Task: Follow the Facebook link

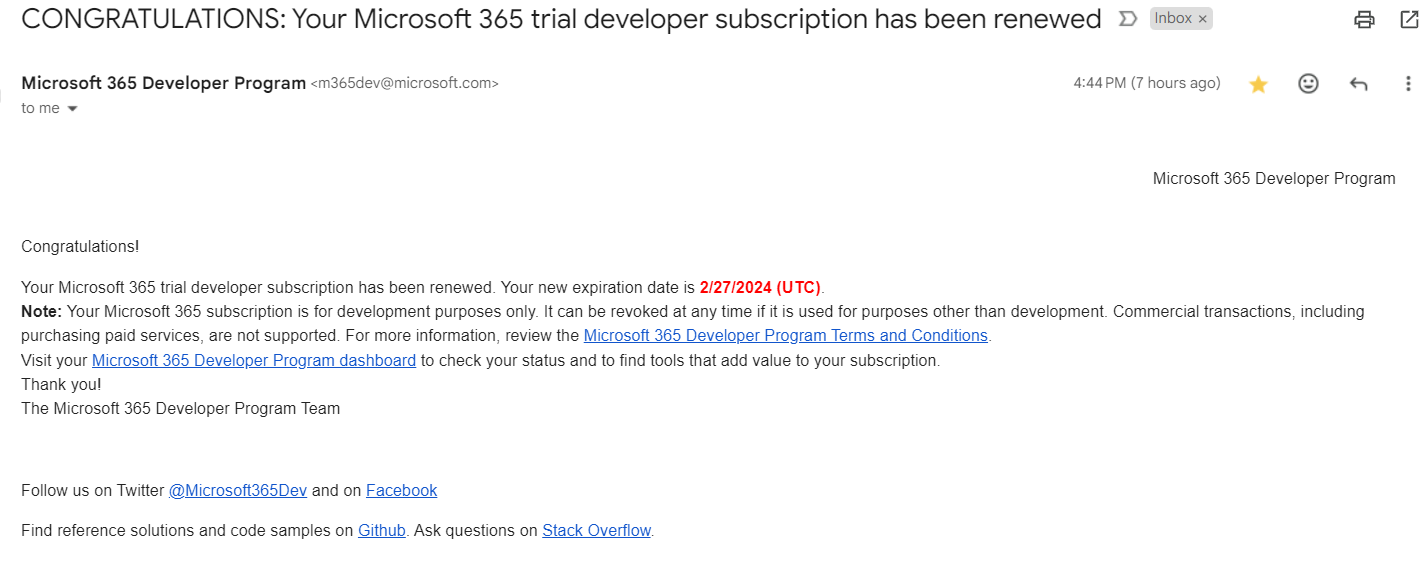Action: click(x=401, y=490)
